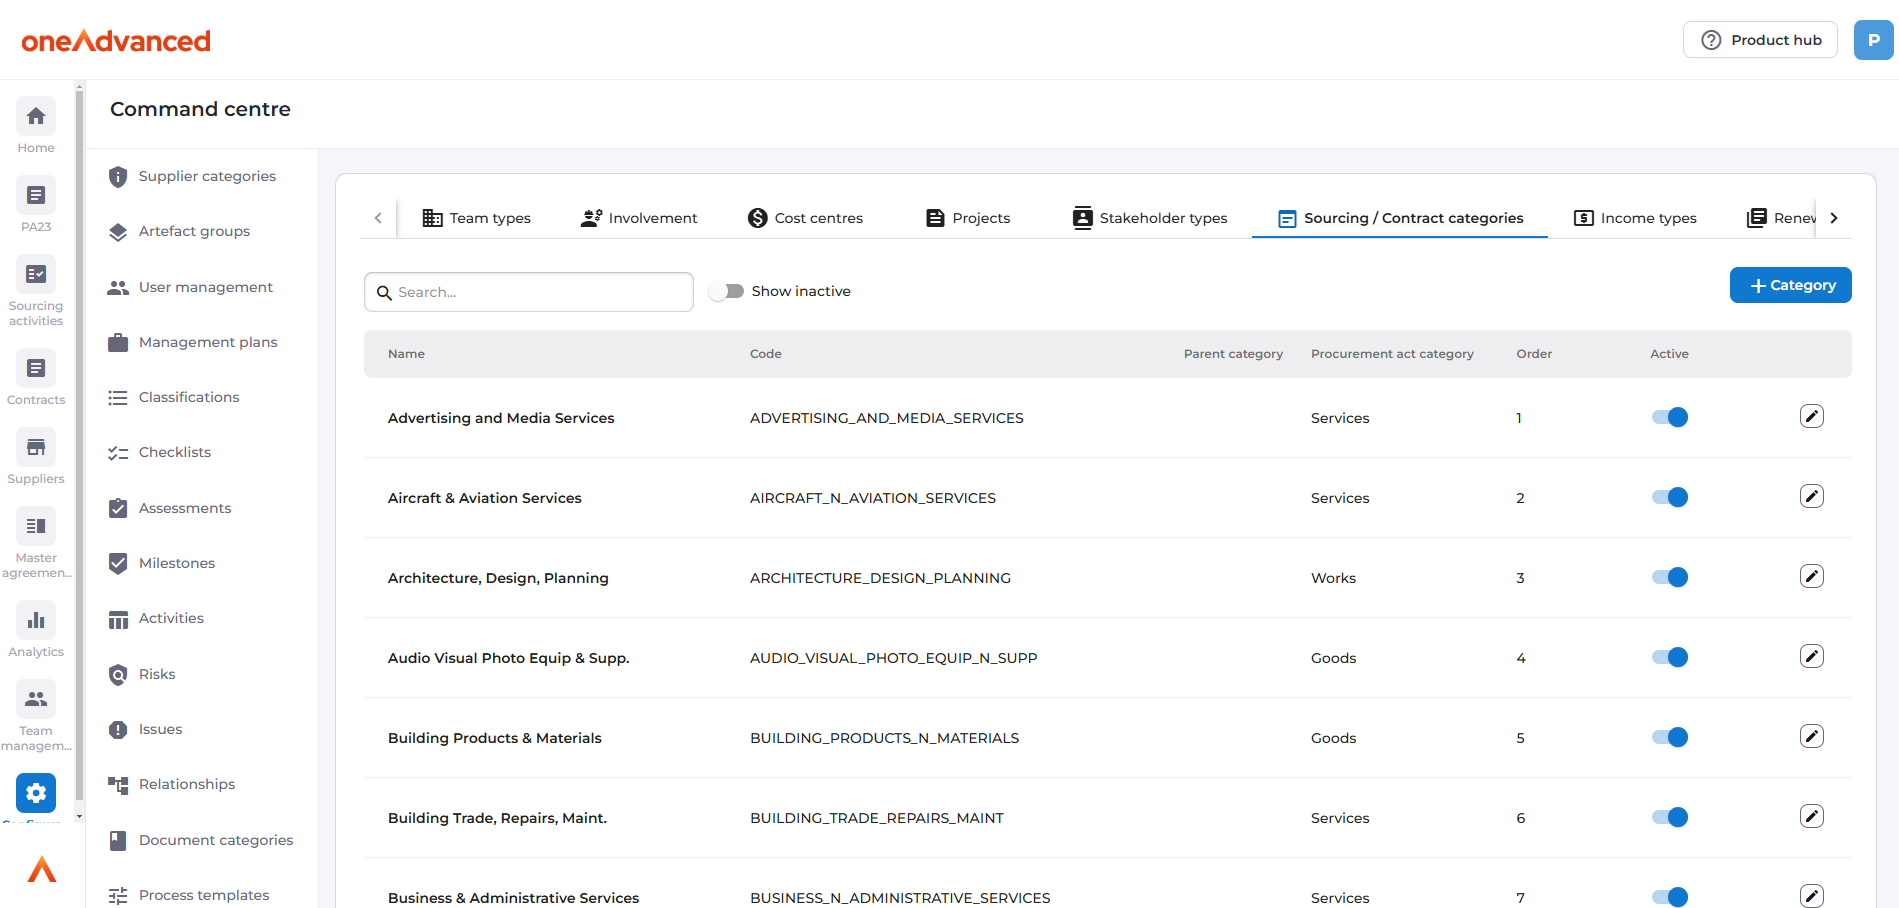Toggle off Audio Visual Photo Equip active switch
Viewport: 1899px width, 908px height.
[1669, 658]
